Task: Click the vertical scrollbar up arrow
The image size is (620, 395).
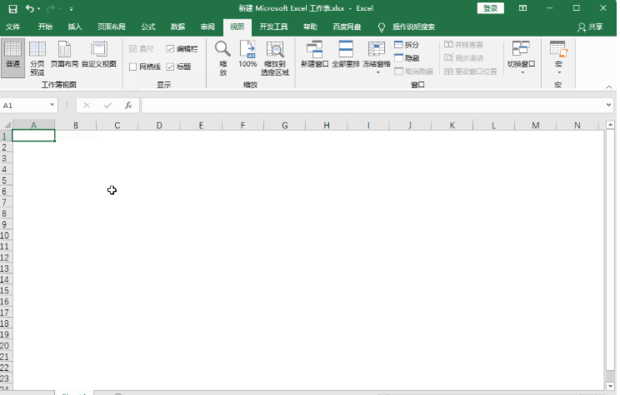Action: pyautogui.click(x=610, y=125)
